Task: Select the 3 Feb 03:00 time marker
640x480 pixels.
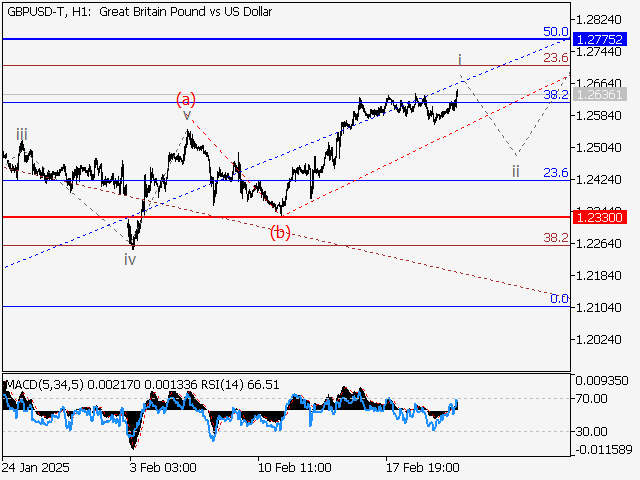Action: pos(163,467)
